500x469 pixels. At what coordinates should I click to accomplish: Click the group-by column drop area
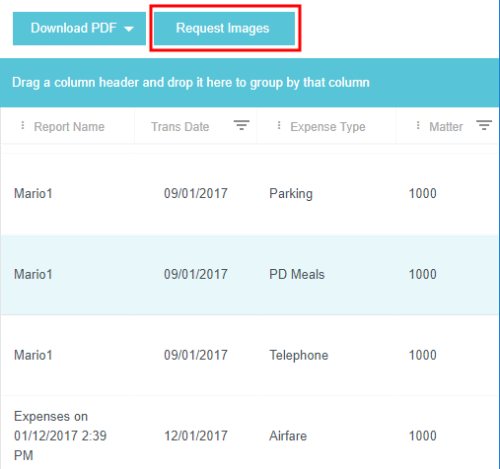249,82
